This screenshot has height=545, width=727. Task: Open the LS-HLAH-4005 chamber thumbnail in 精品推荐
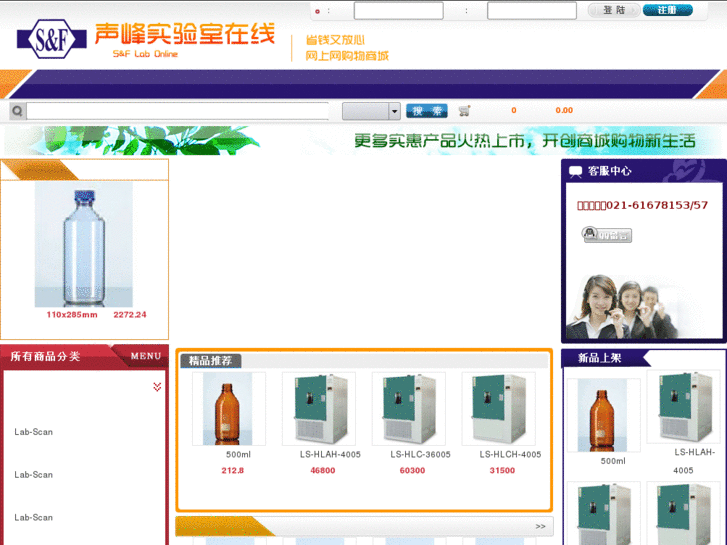319,409
